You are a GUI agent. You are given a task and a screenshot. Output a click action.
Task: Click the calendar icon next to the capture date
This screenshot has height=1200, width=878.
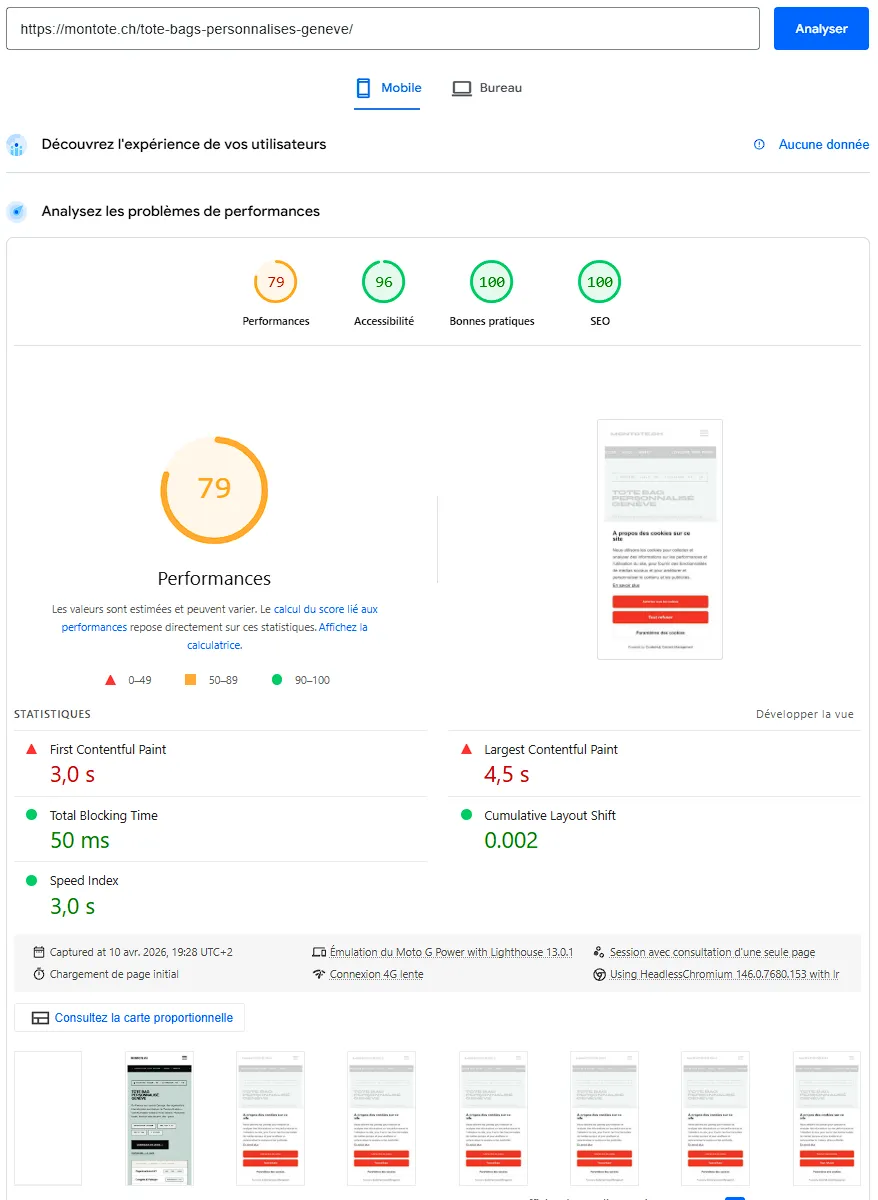coord(40,952)
